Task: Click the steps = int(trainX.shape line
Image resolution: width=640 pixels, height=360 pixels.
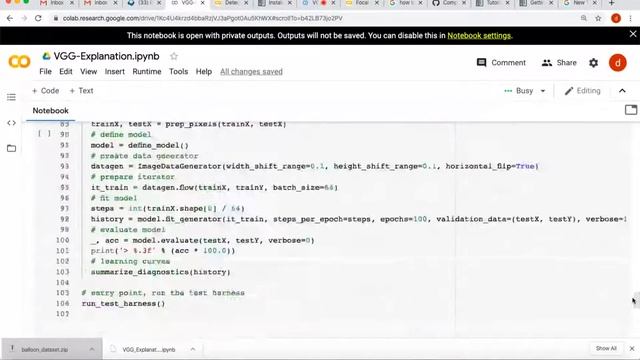Action: [167, 209]
